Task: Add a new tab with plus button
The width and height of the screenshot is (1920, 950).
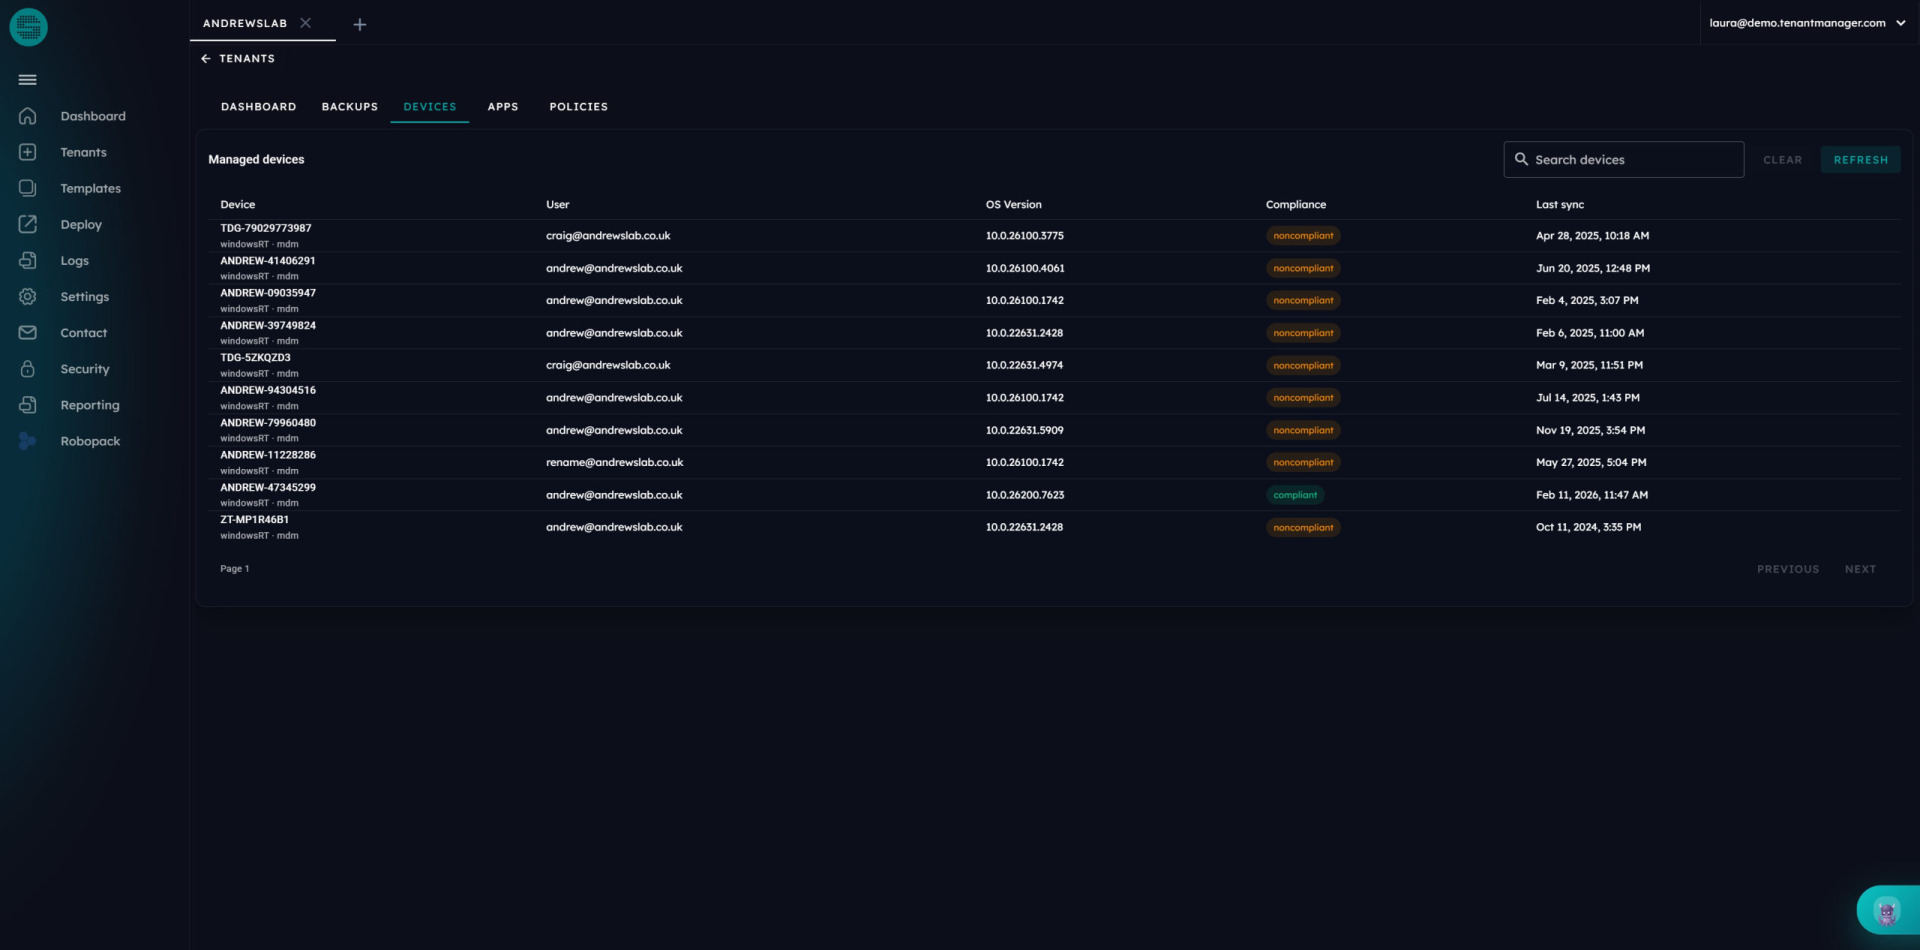Action: [x=360, y=24]
